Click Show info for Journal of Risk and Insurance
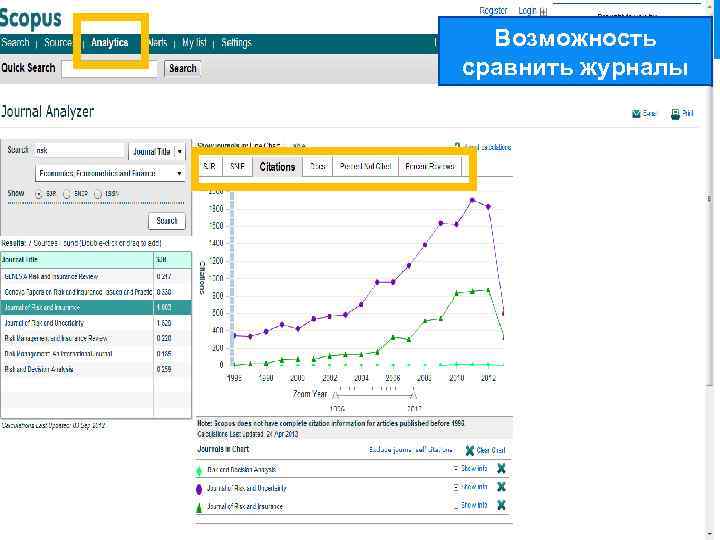The height and width of the screenshot is (540, 720). pyautogui.click(x=474, y=505)
